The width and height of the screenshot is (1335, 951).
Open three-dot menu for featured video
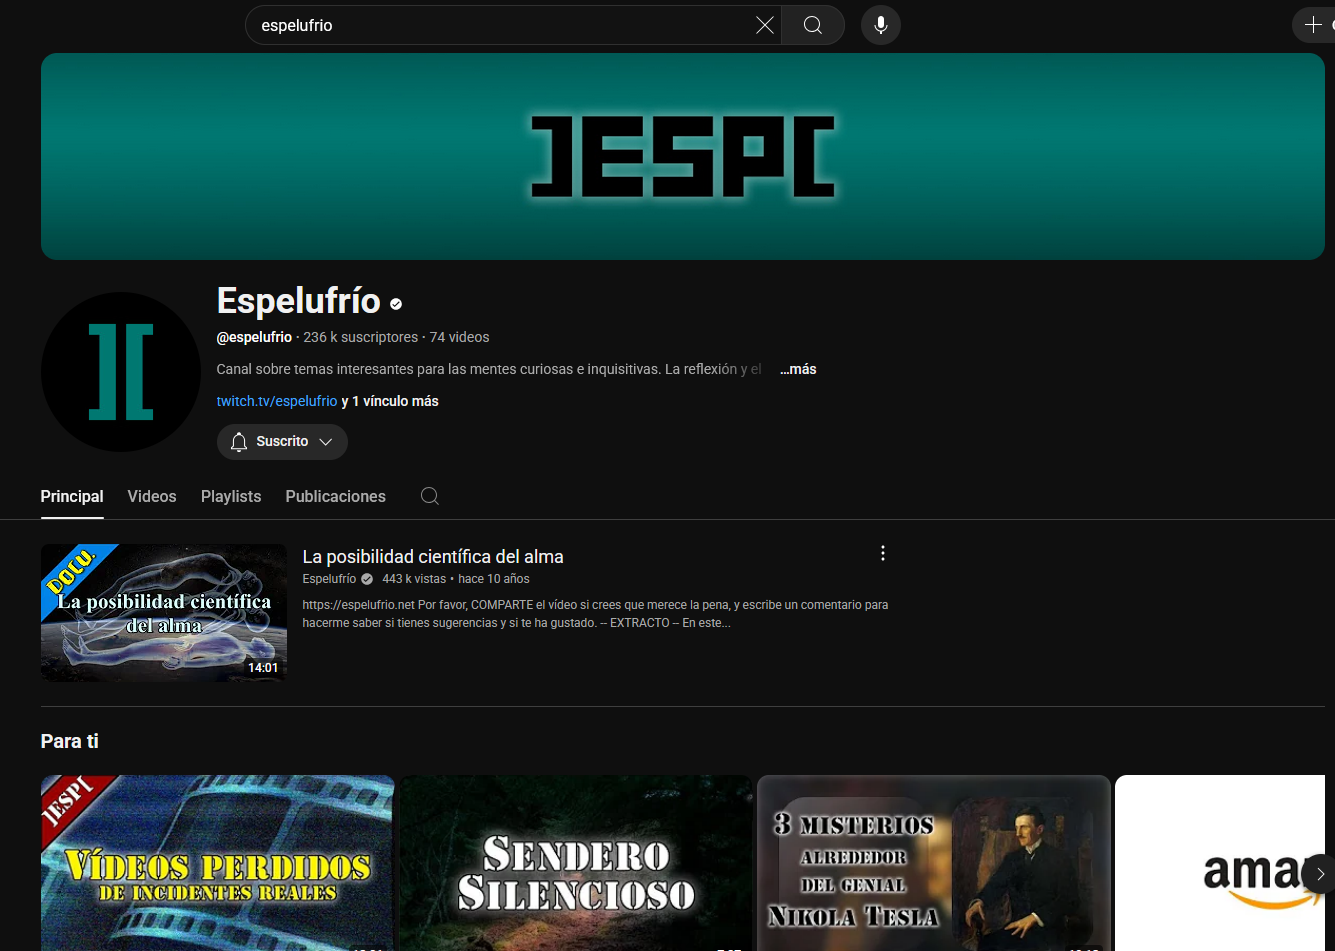883,554
